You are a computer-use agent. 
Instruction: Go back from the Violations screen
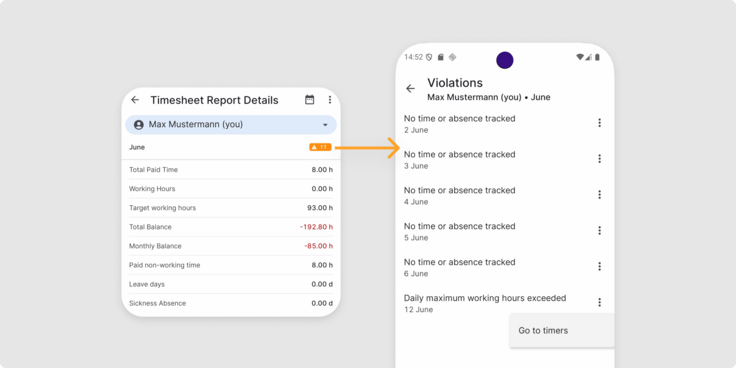(411, 89)
